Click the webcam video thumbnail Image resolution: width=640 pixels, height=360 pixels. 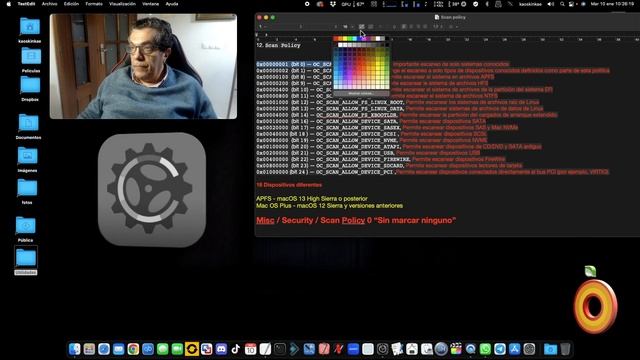pos(143,66)
